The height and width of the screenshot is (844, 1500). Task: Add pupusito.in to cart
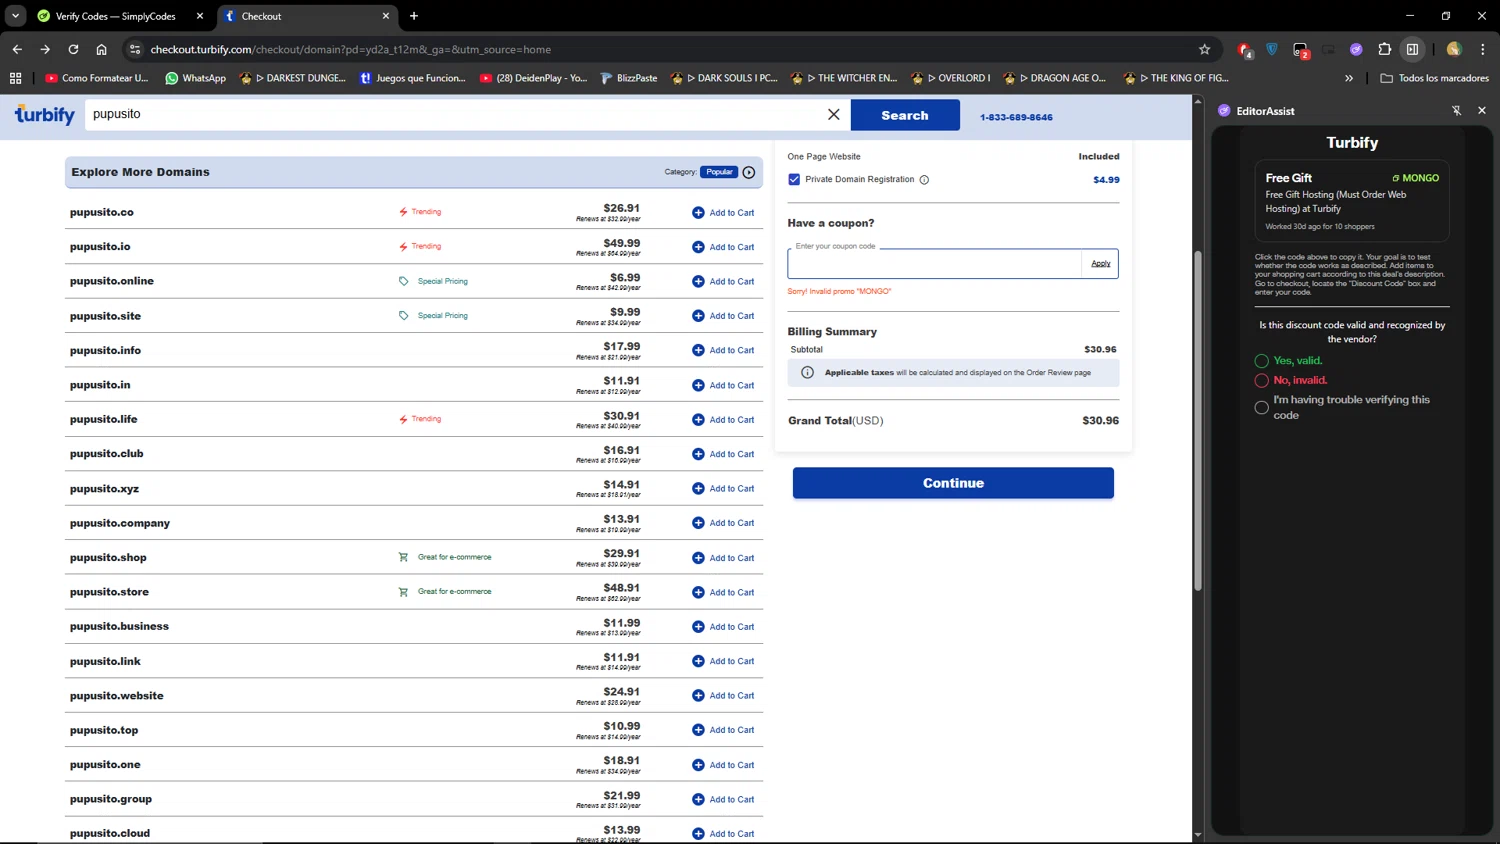coord(723,385)
